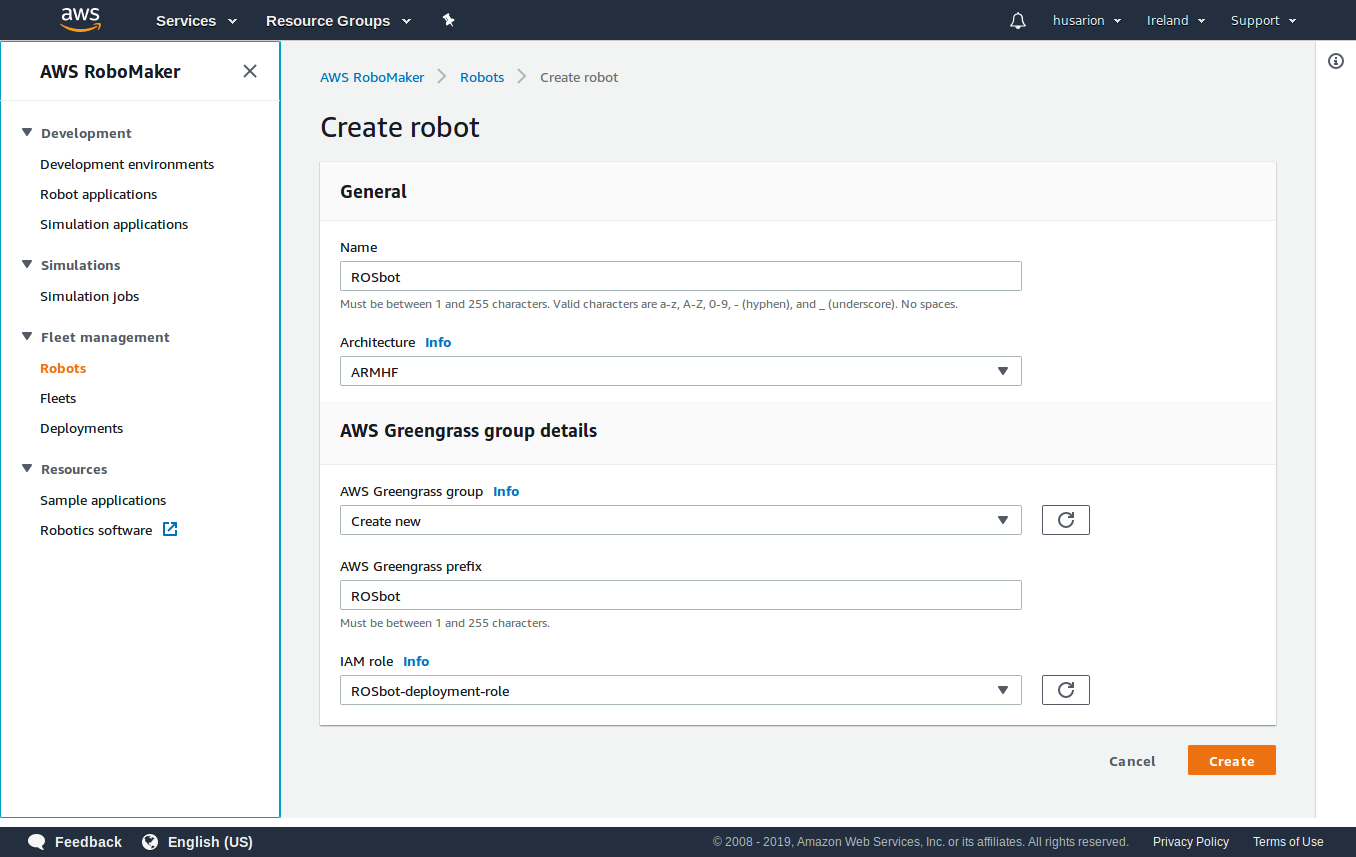Click the Feedback speech bubble icon
The height and width of the screenshot is (857, 1356).
(37, 842)
